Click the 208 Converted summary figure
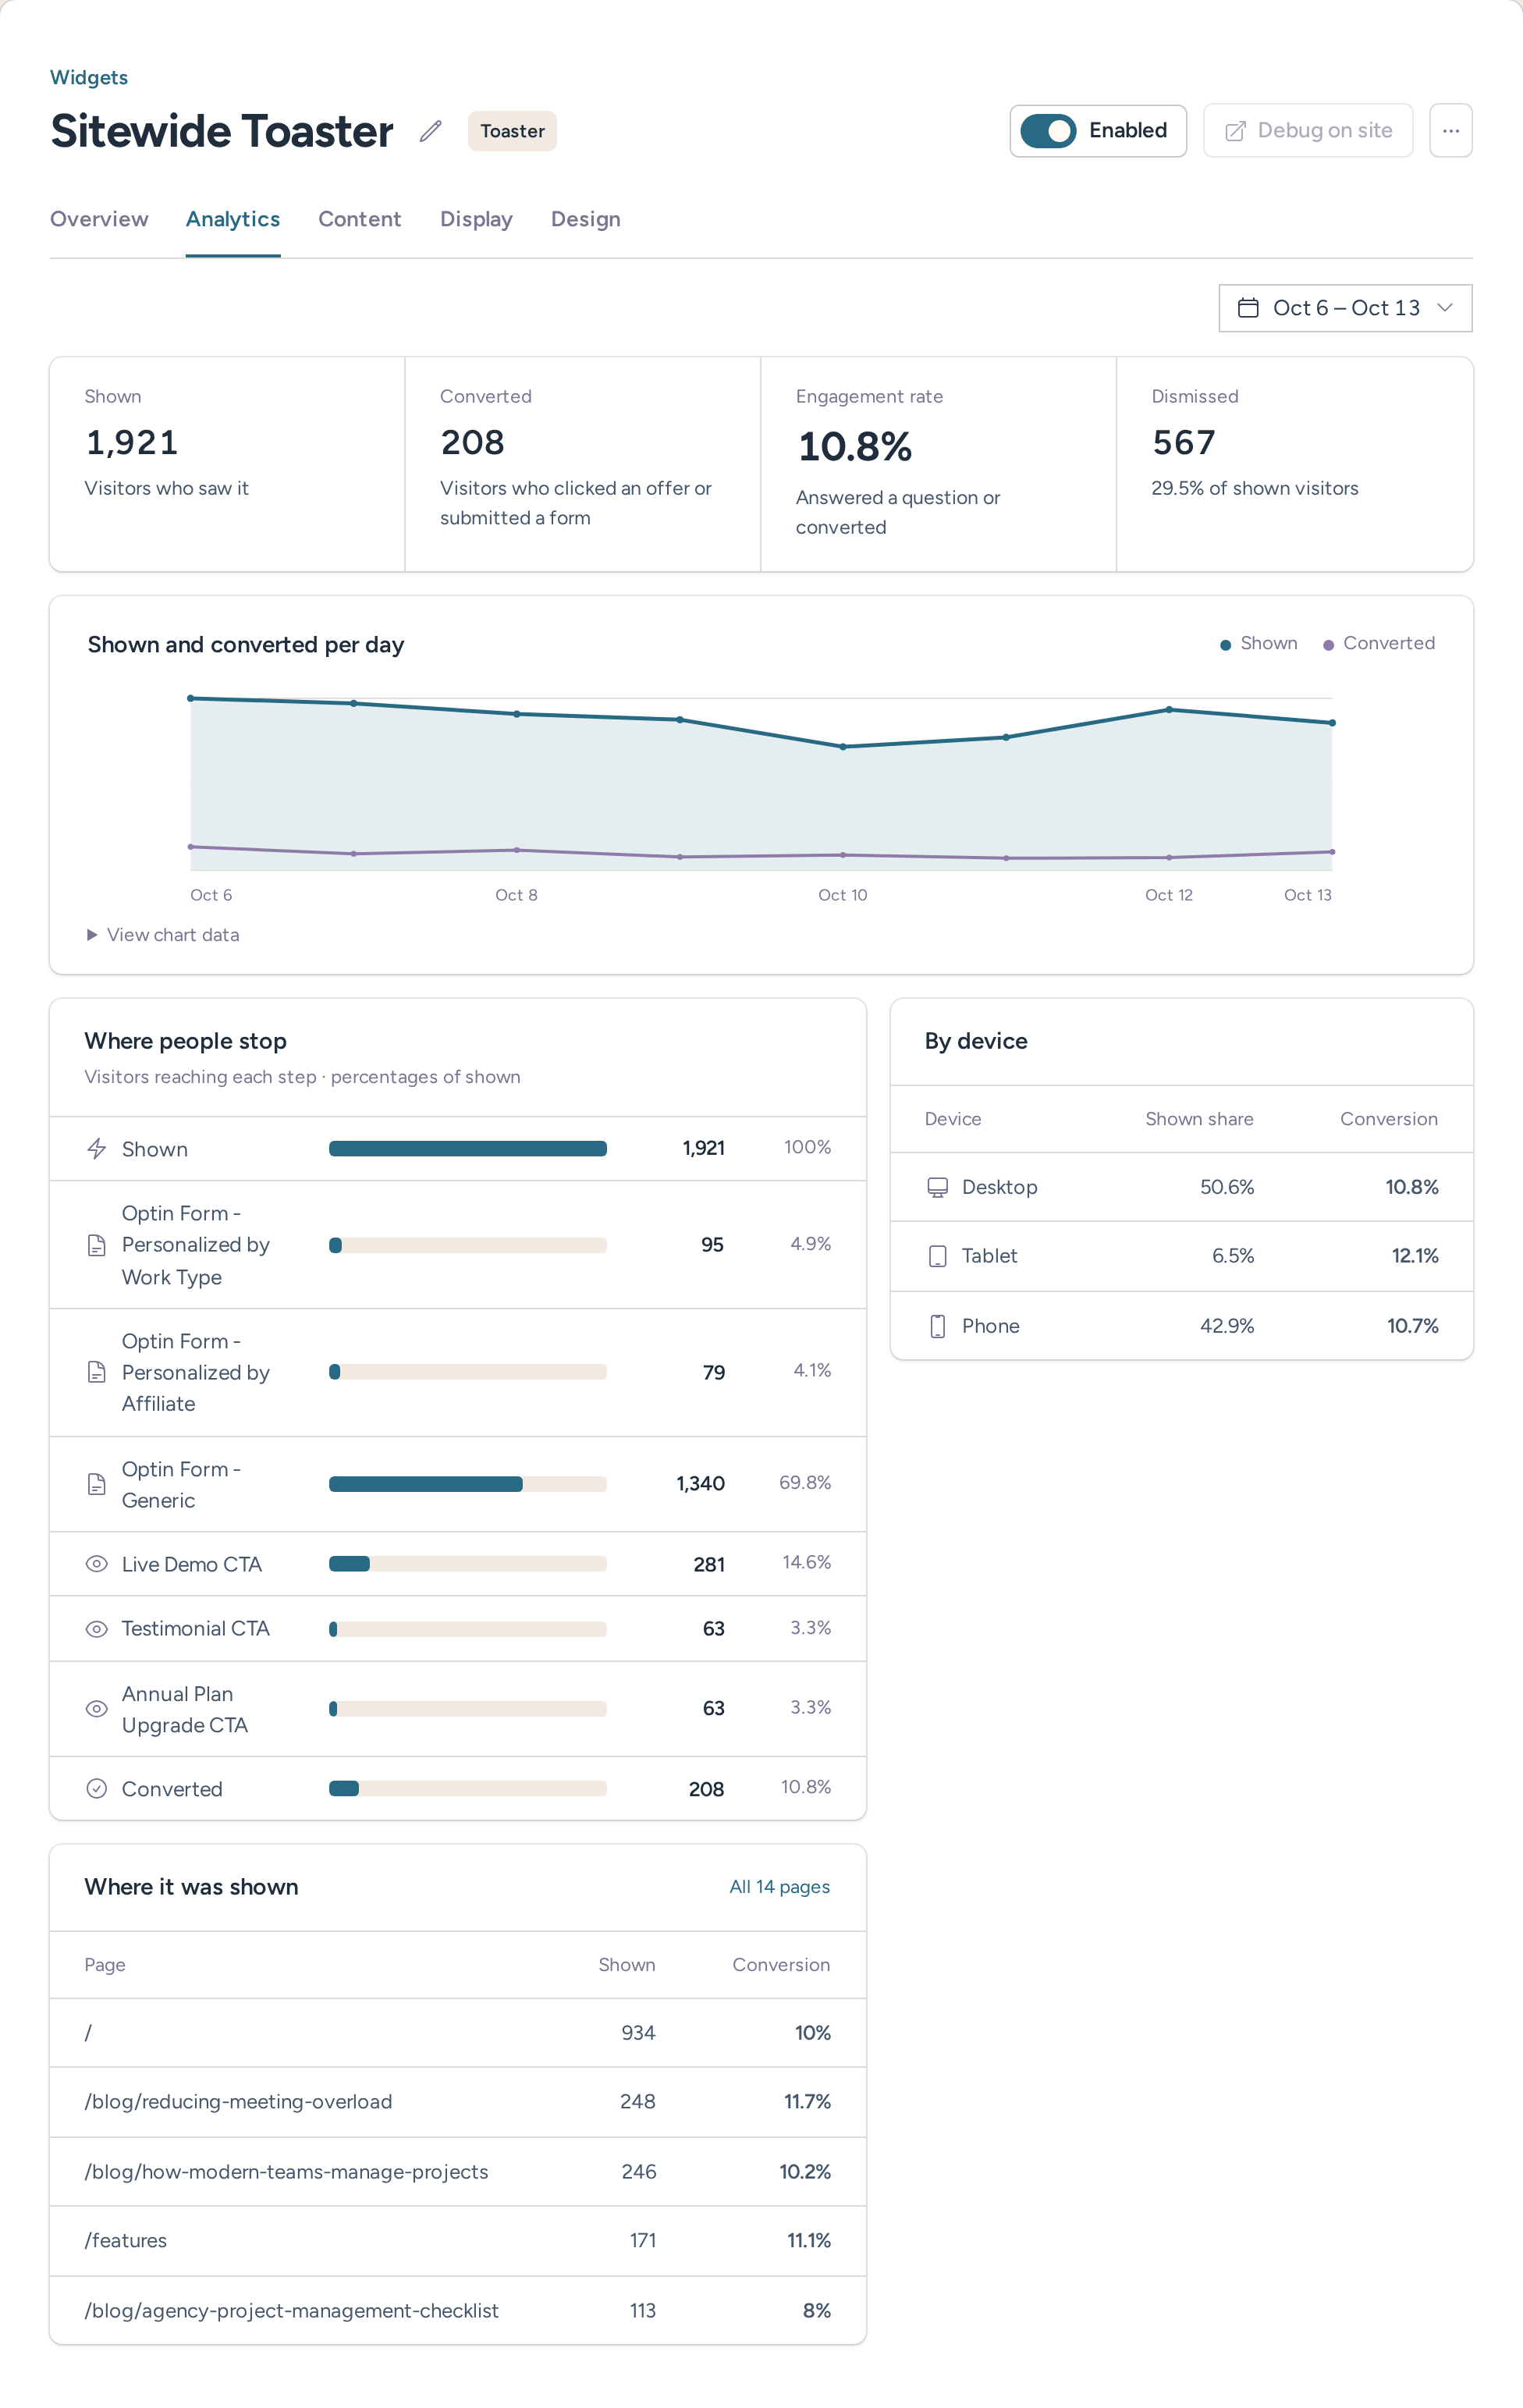Screen dimensions: 1523x2408 click(x=472, y=443)
